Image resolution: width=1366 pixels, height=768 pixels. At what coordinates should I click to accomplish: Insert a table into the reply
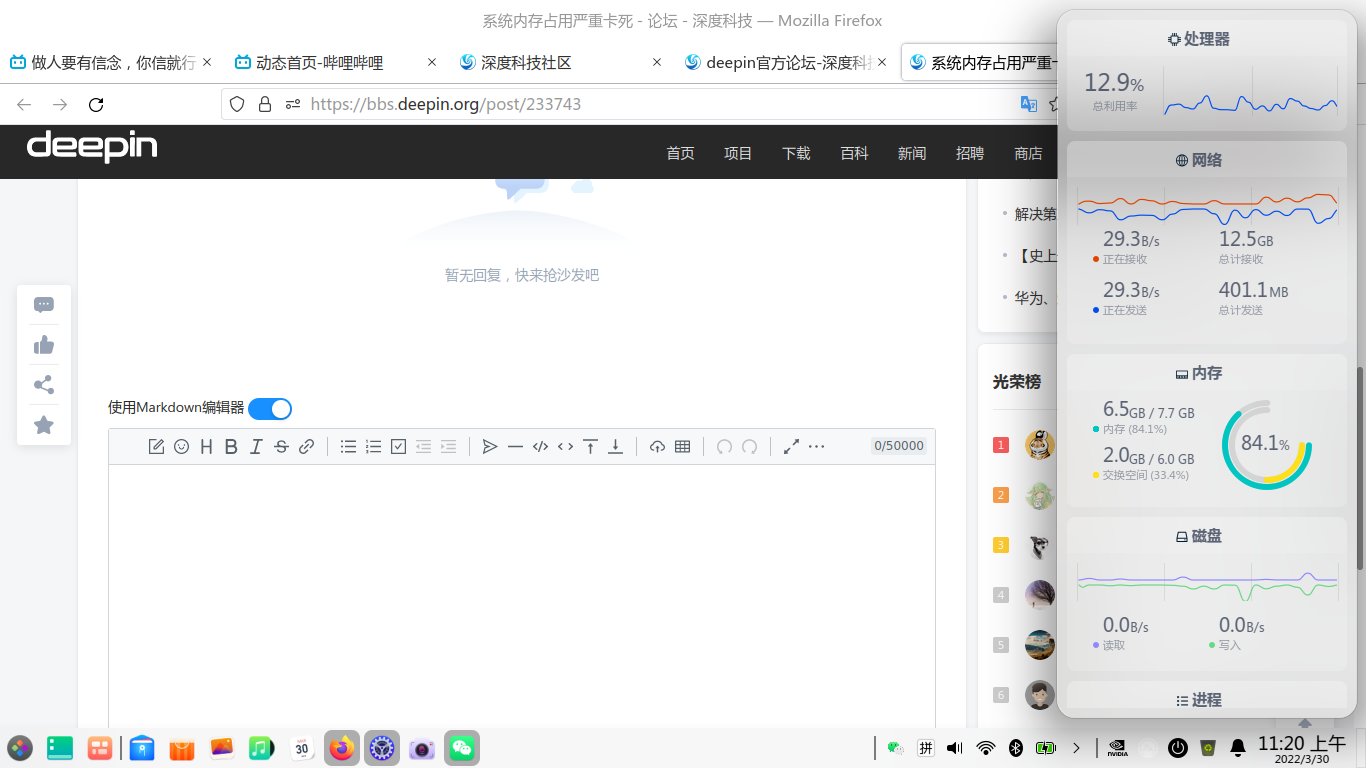click(x=683, y=446)
